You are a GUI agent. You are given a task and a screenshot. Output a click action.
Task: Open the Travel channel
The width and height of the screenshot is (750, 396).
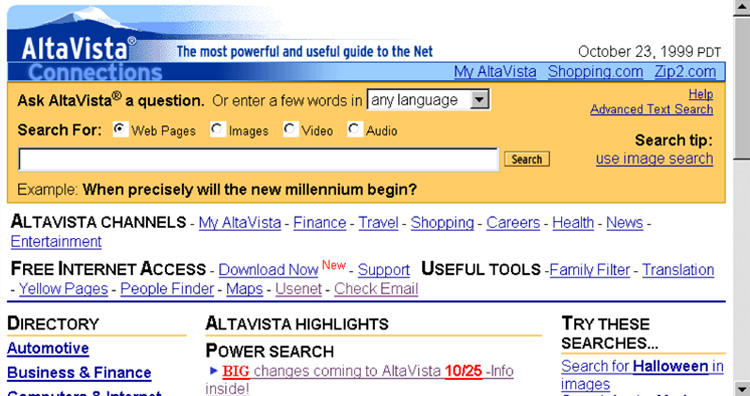tap(378, 223)
